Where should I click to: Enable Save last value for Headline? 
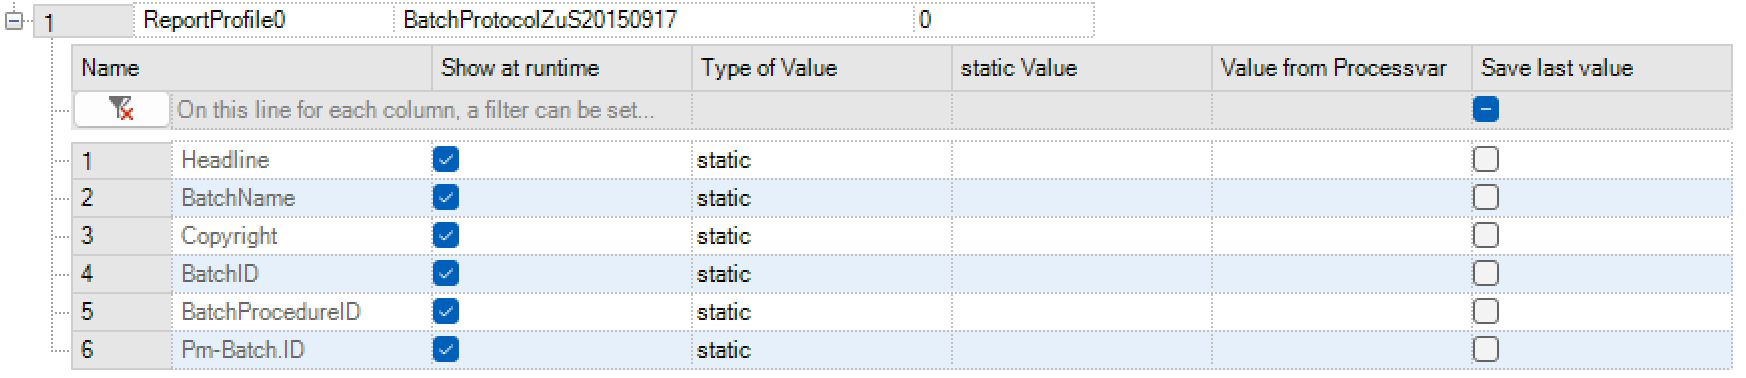point(1486,159)
